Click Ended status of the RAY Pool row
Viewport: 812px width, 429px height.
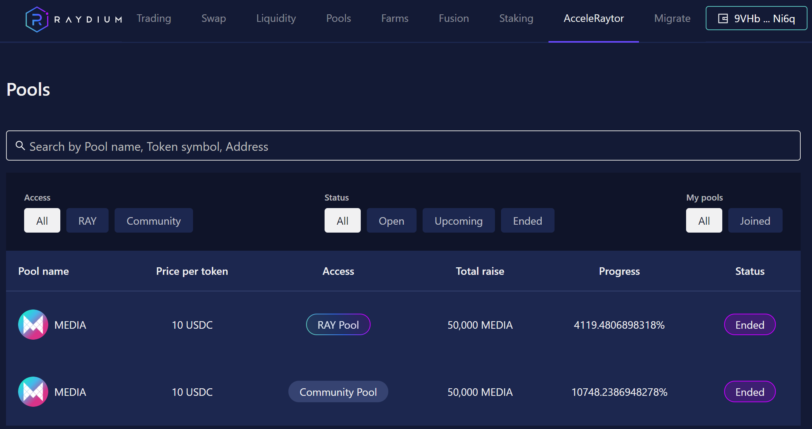749,325
